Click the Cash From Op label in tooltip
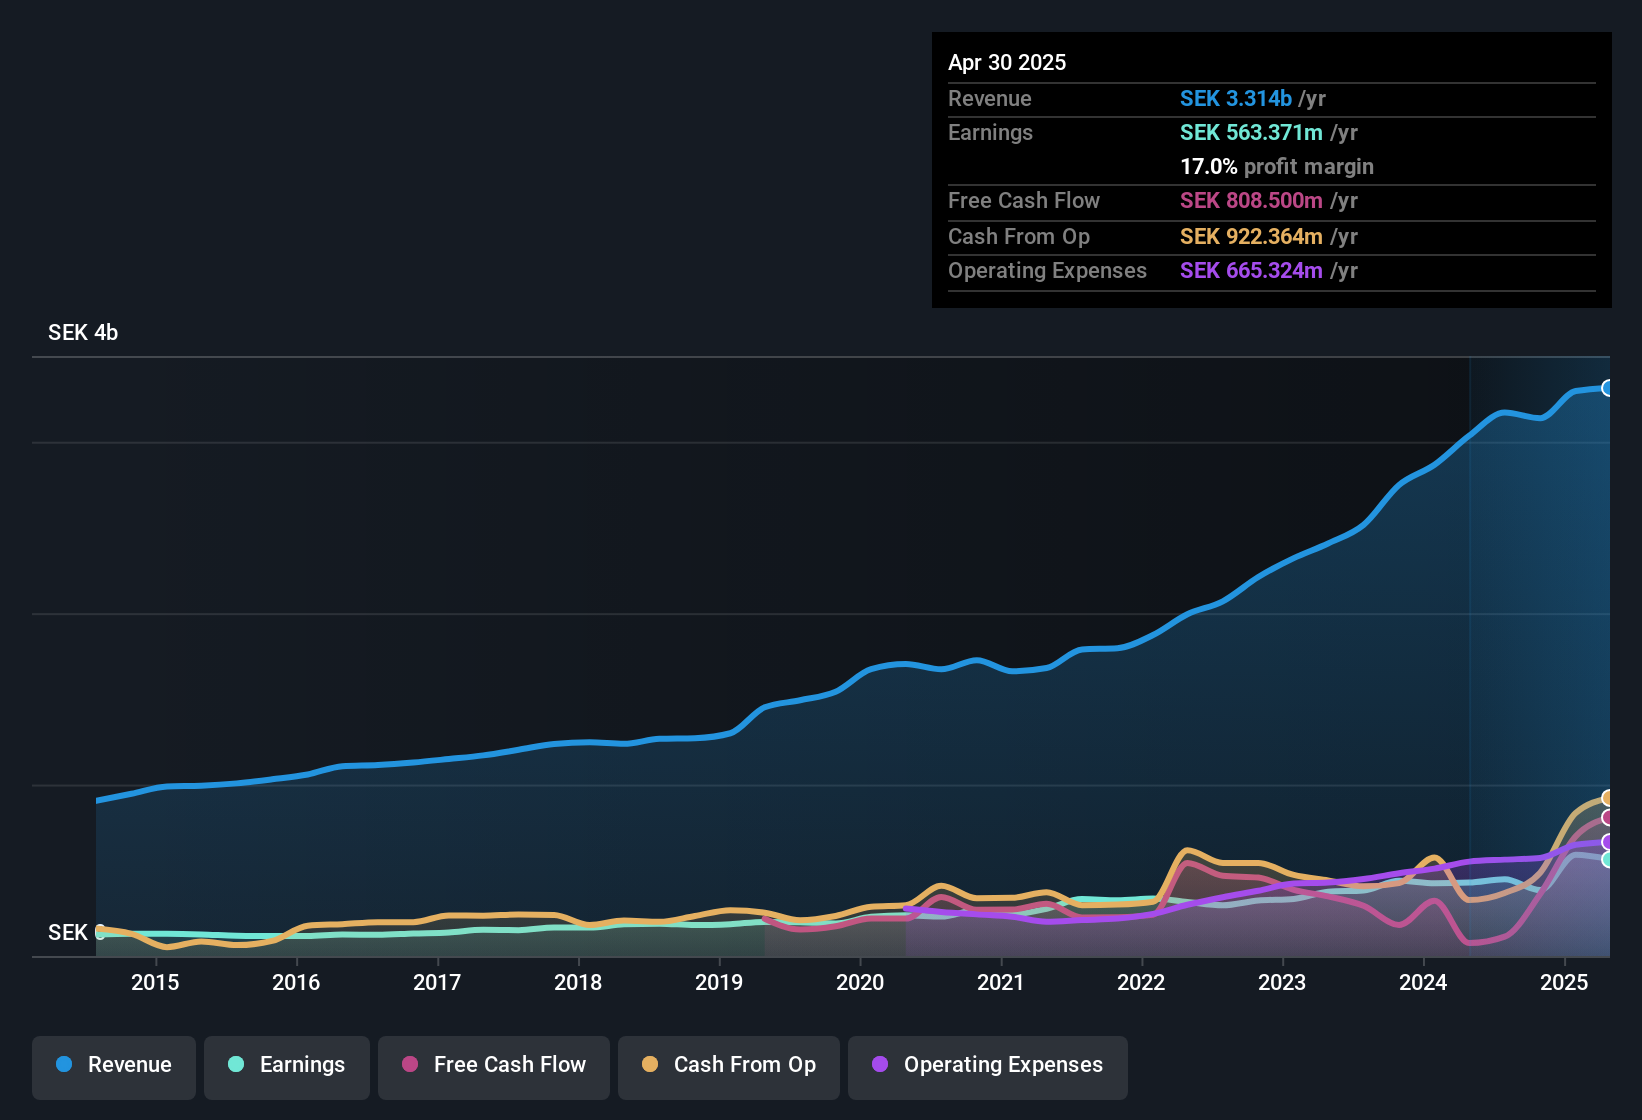Viewport: 1642px width, 1120px height. (1019, 237)
